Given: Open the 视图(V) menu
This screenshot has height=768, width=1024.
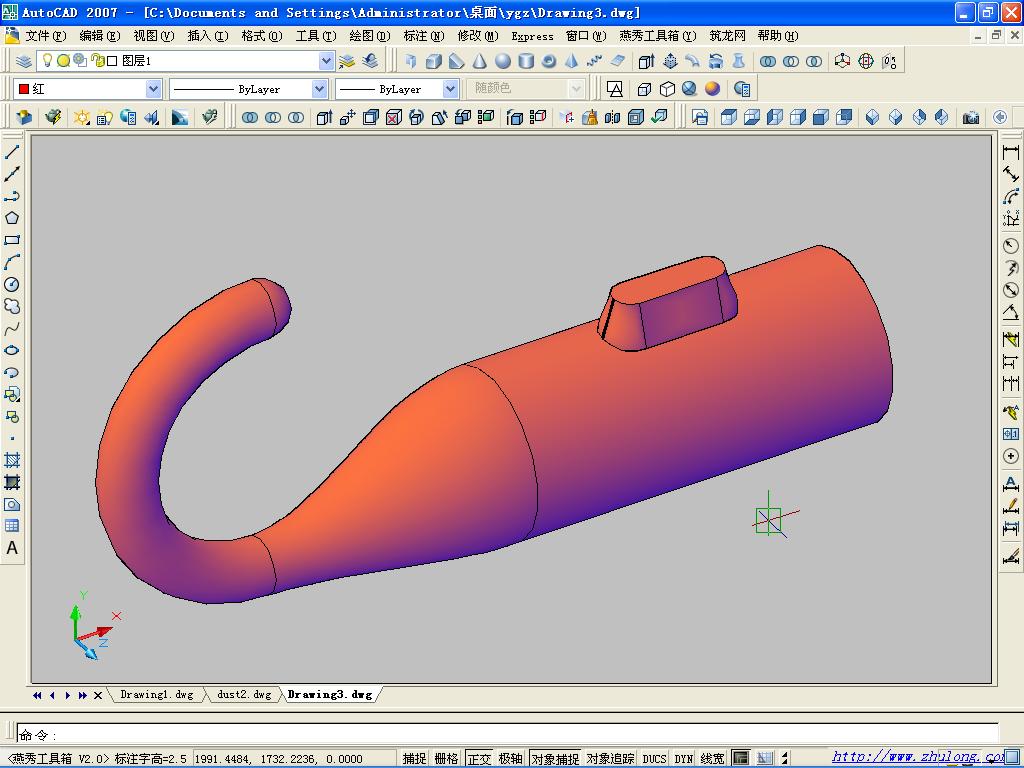Looking at the screenshot, I should (153, 36).
